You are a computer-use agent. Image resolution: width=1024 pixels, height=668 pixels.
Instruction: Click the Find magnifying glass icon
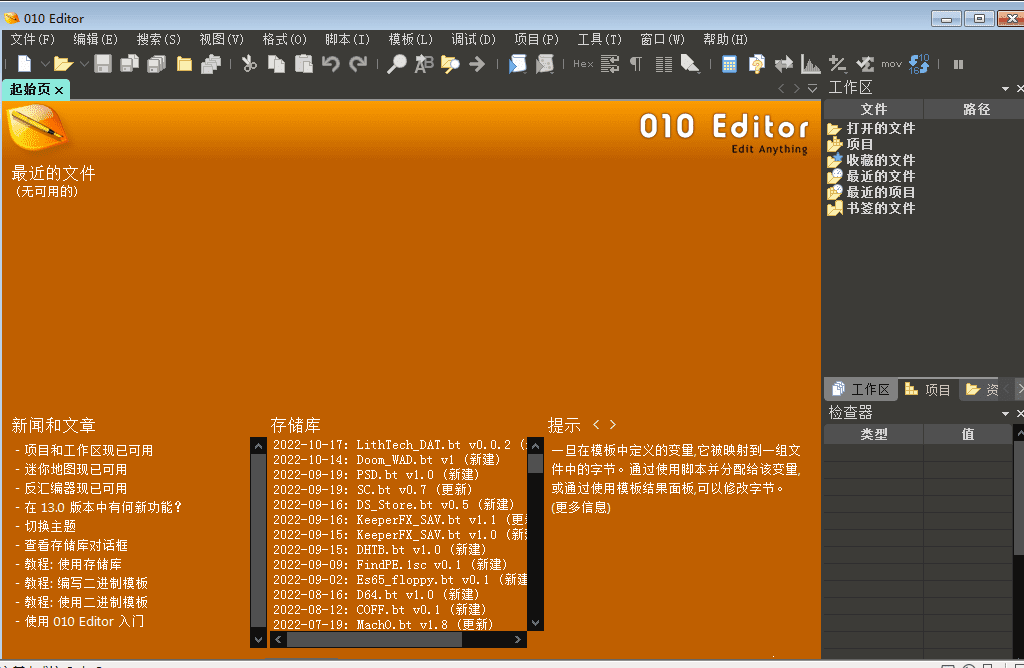[x=397, y=64]
